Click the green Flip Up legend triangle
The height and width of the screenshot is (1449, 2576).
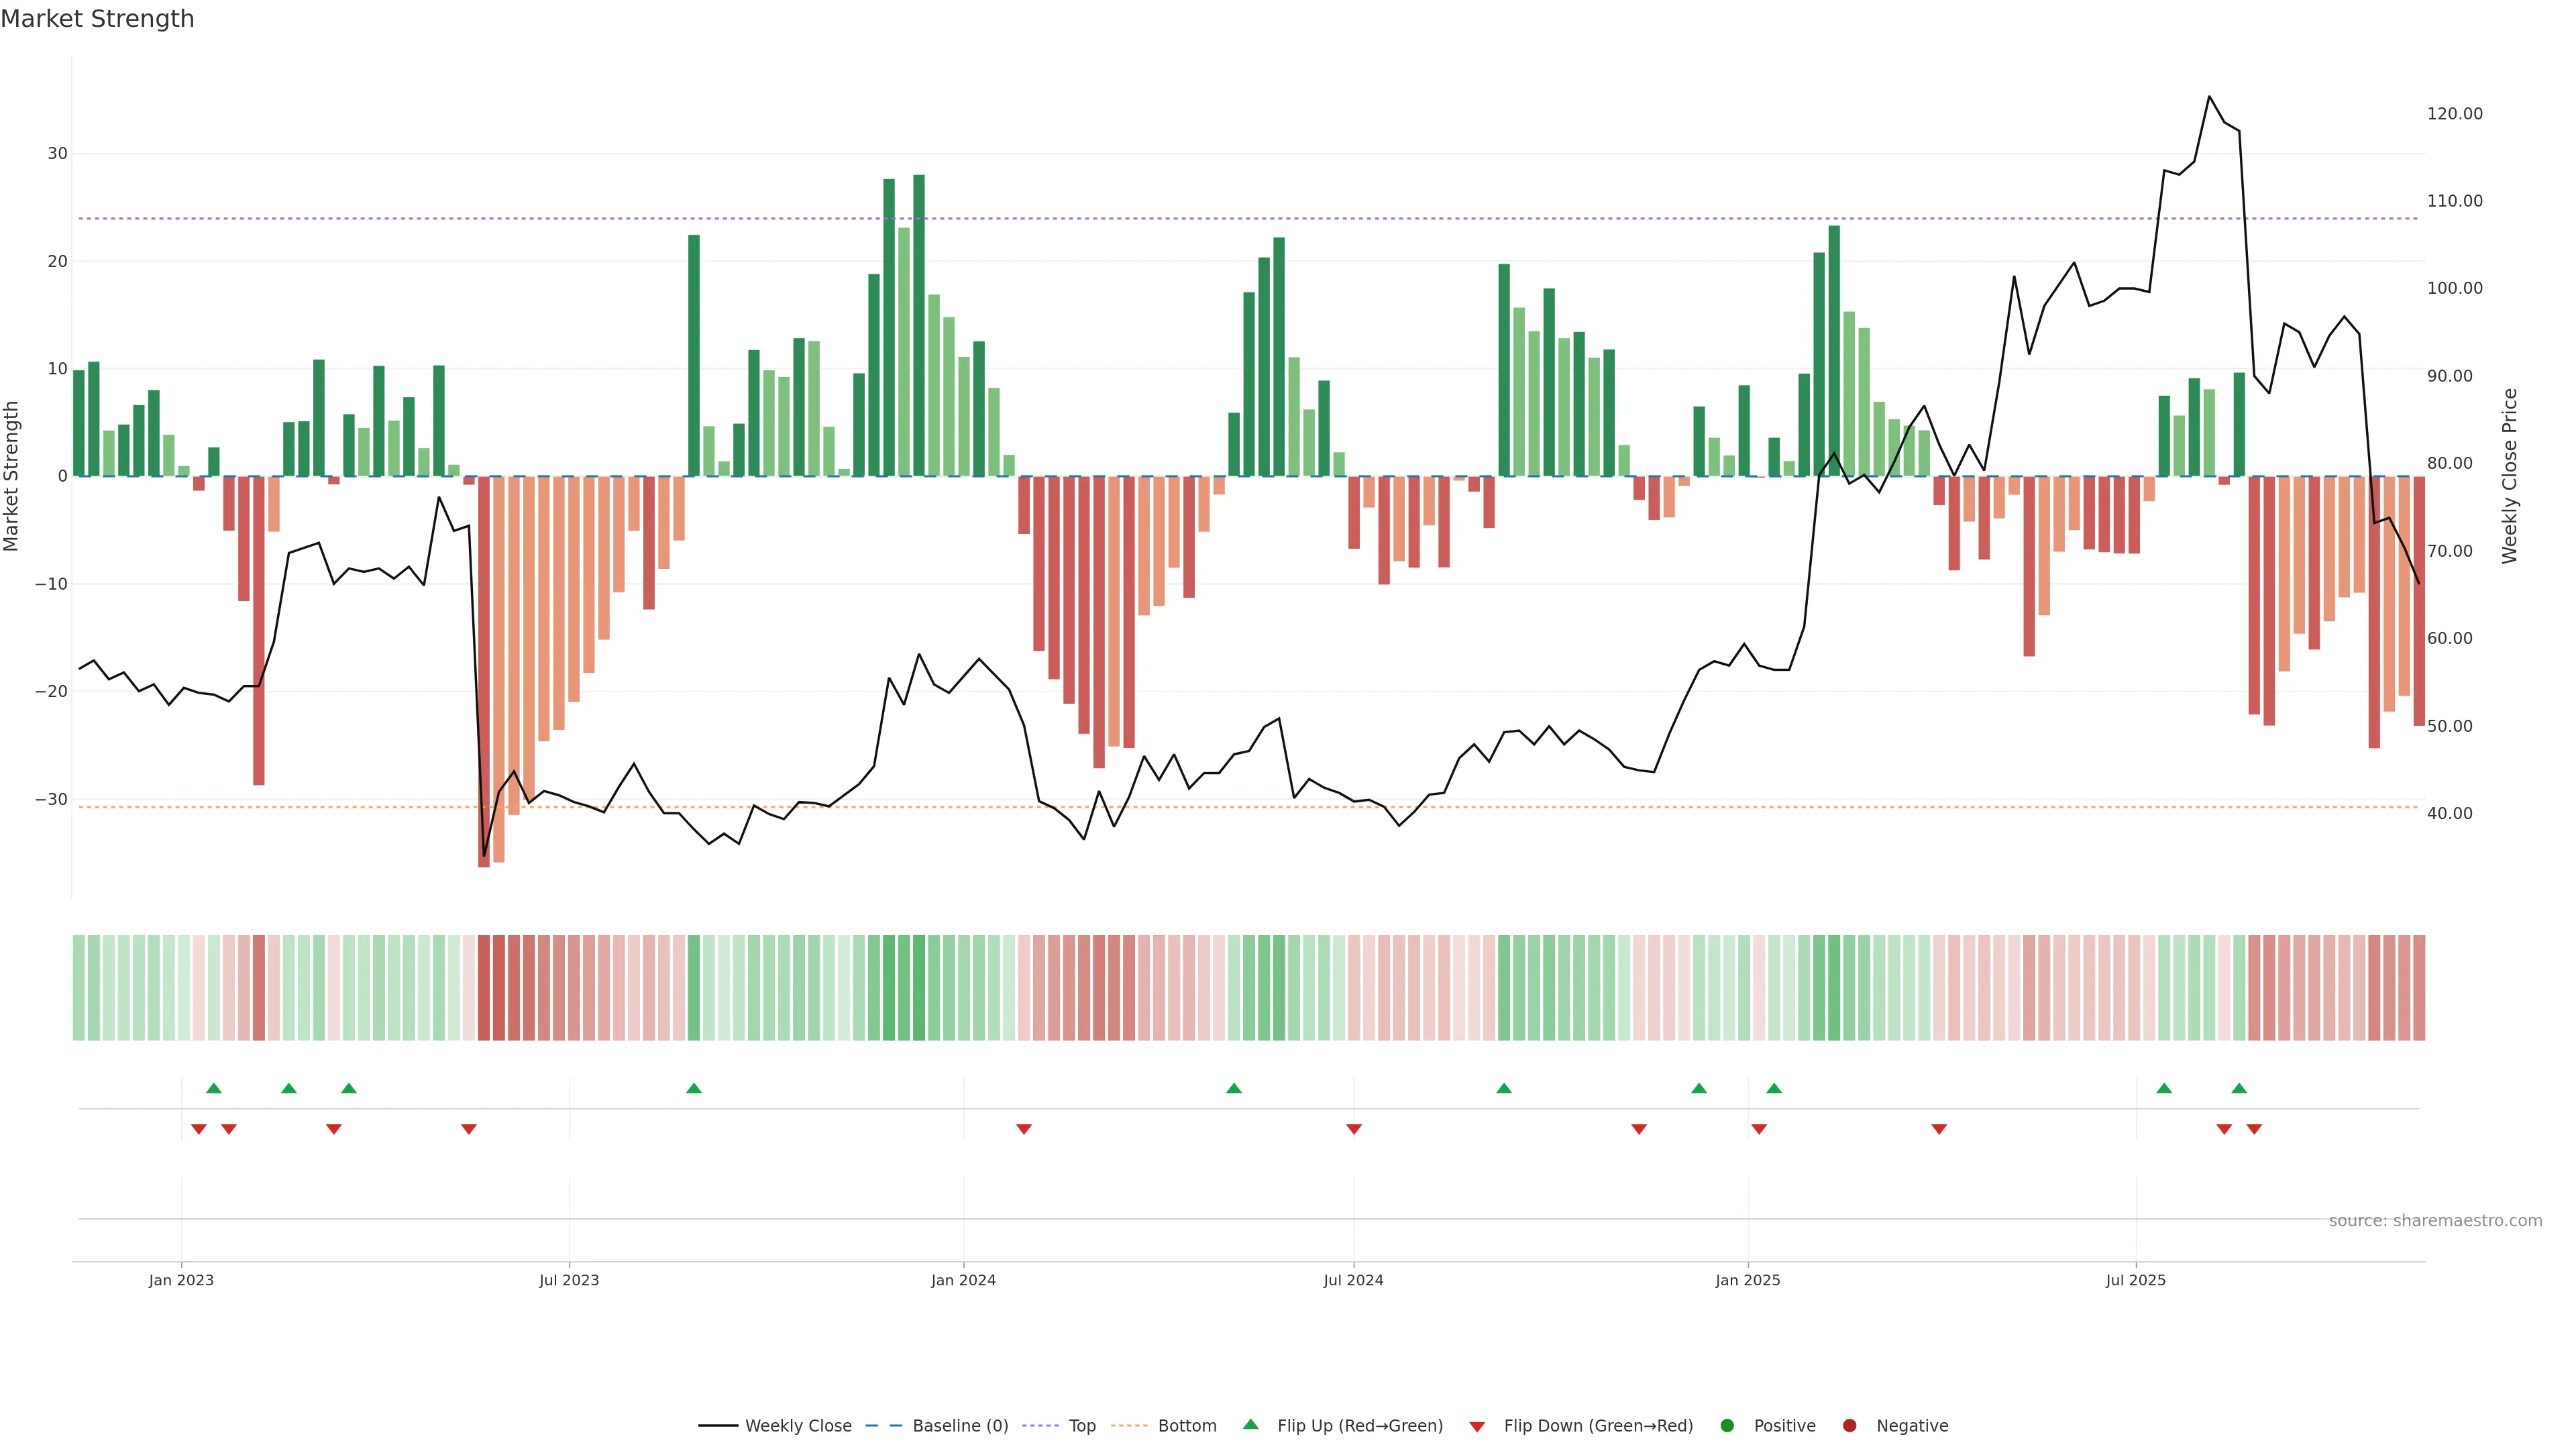click(1250, 1425)
